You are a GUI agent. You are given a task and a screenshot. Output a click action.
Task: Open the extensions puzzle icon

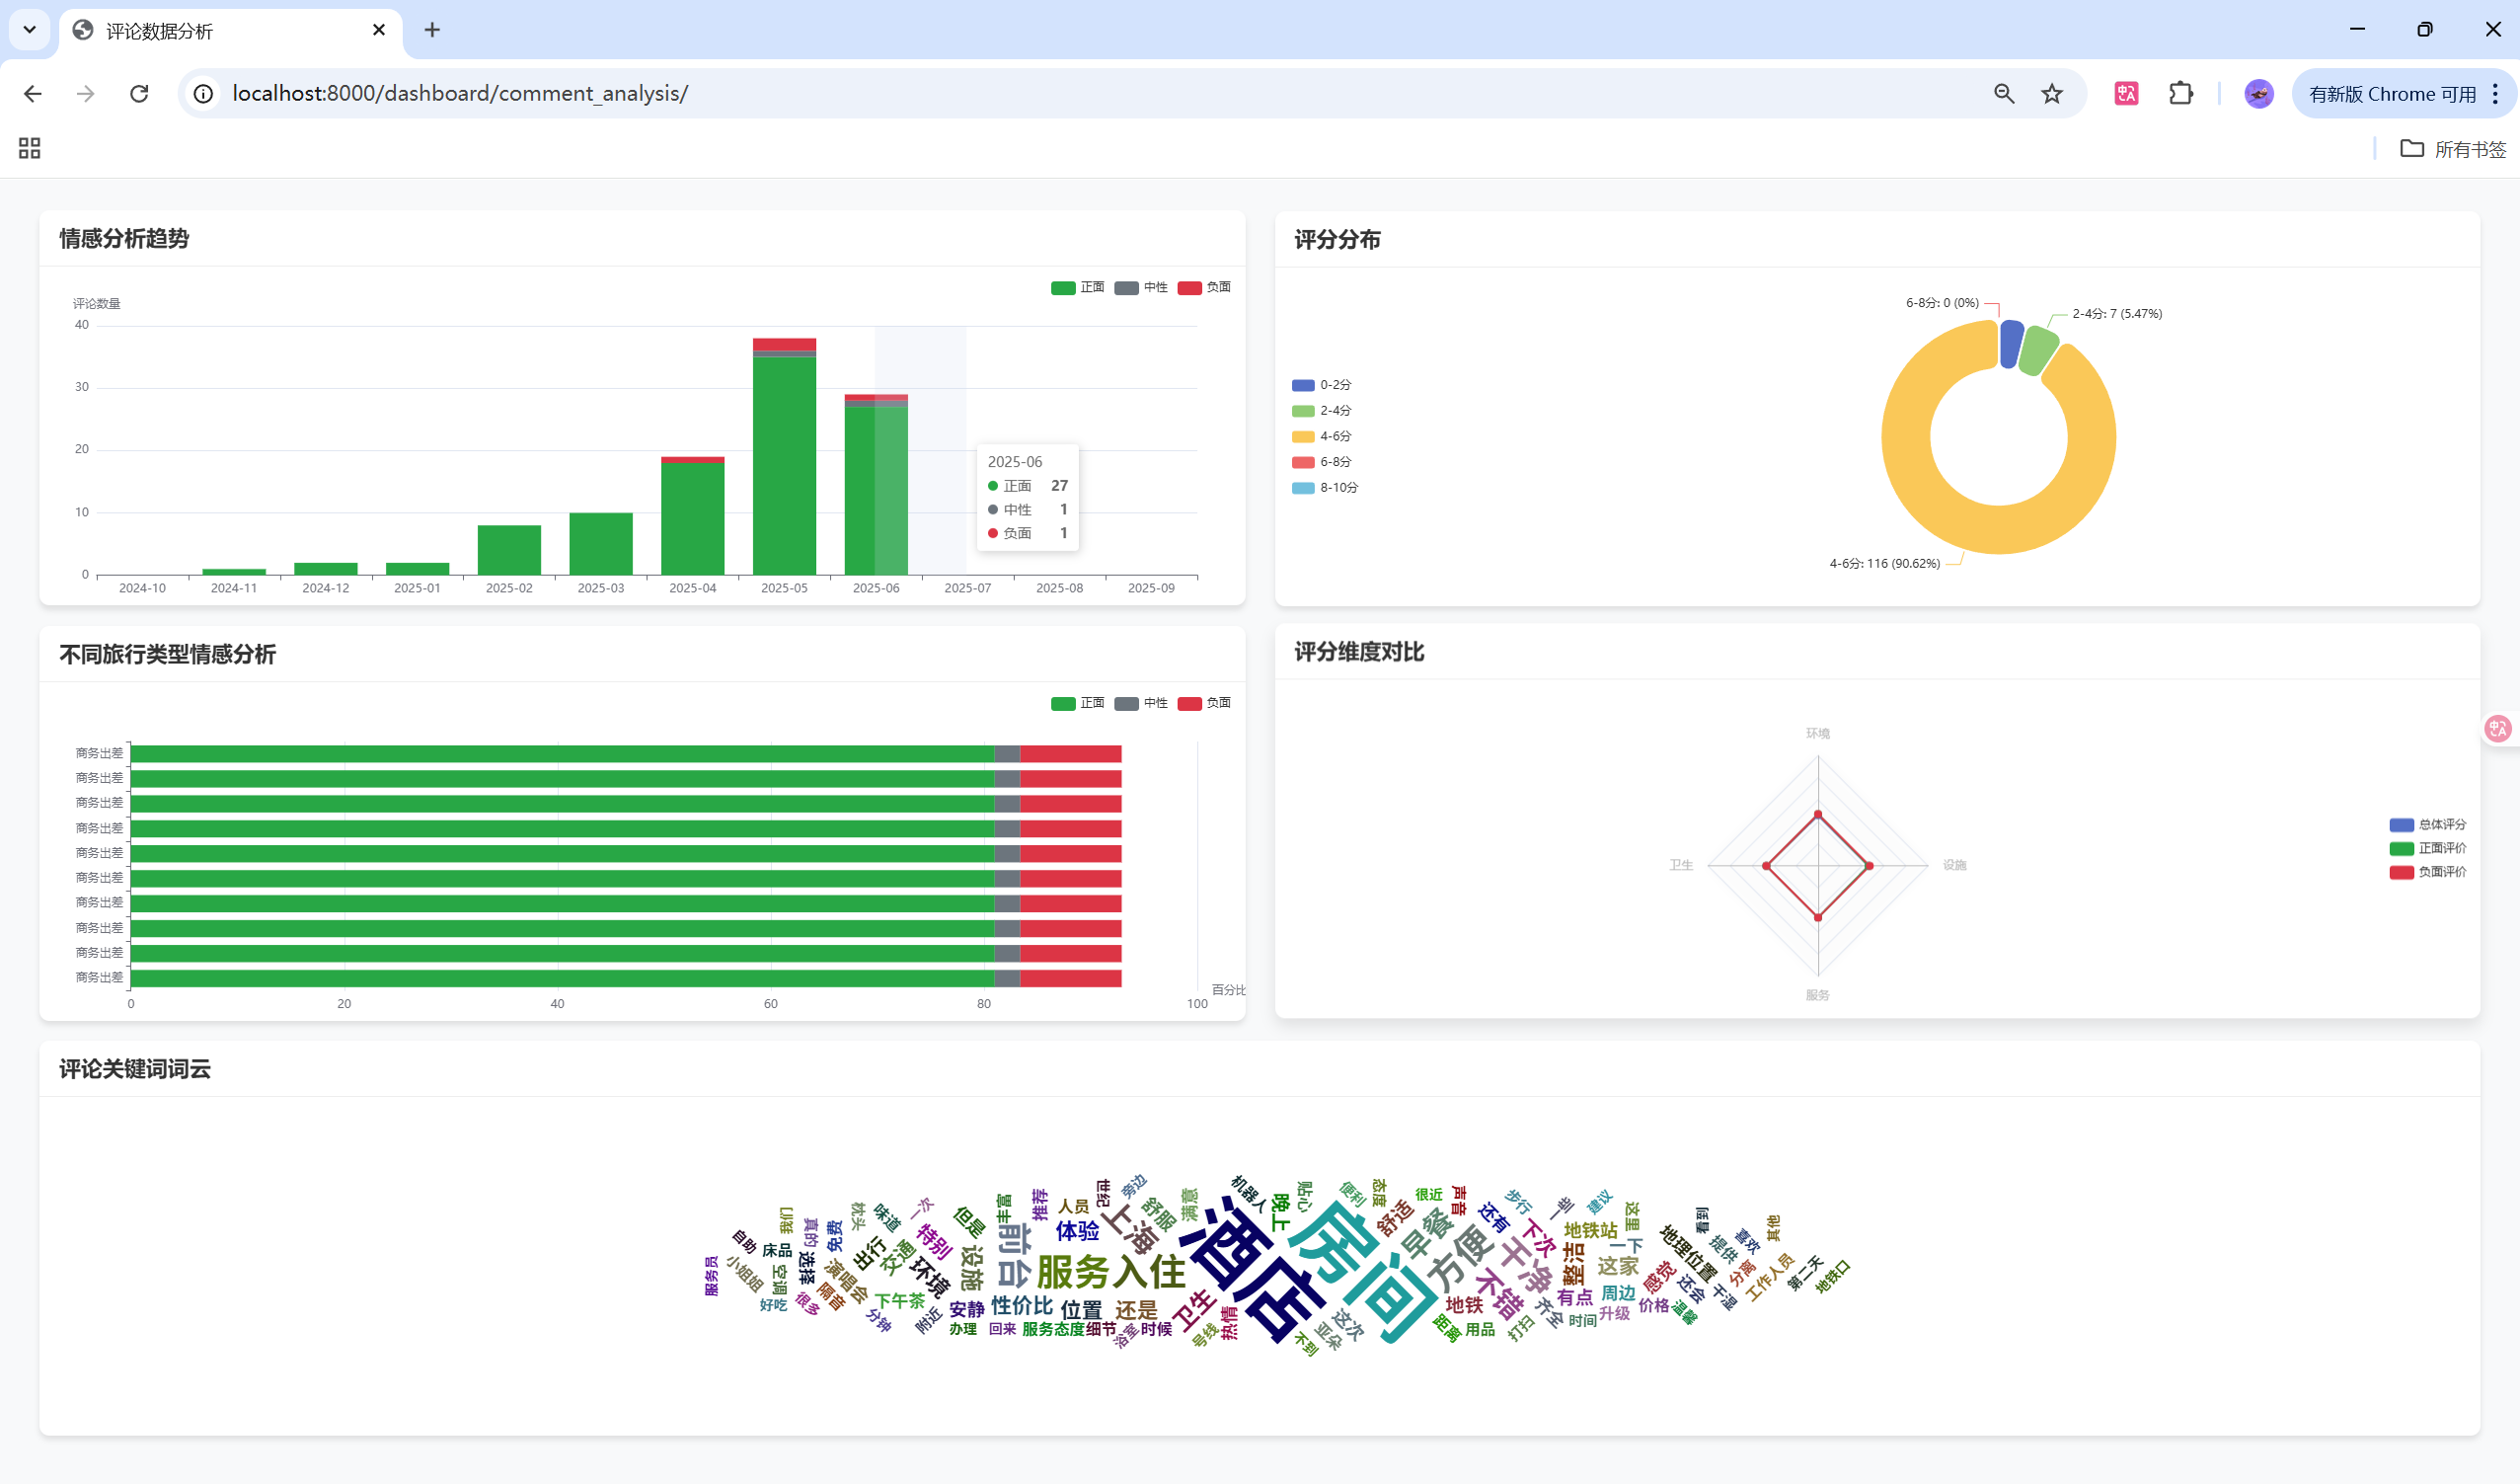[2180, 94]
